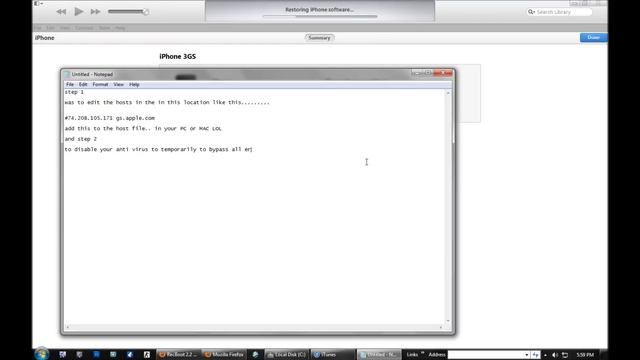The width and height of the screenshot is (640, 360).
Task: Click the network tray icon
Action: click(565, 355)
